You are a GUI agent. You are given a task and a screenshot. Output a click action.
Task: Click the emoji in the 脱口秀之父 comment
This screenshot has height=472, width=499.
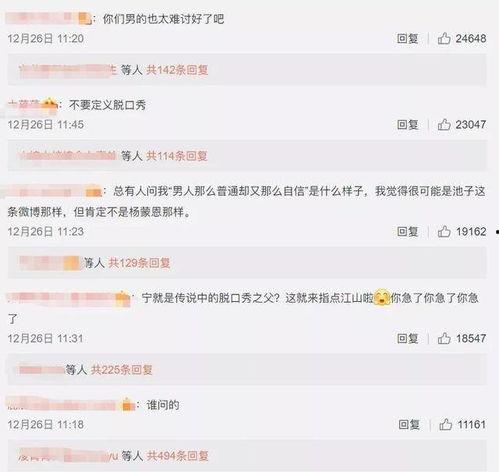[x=382, y=298]
